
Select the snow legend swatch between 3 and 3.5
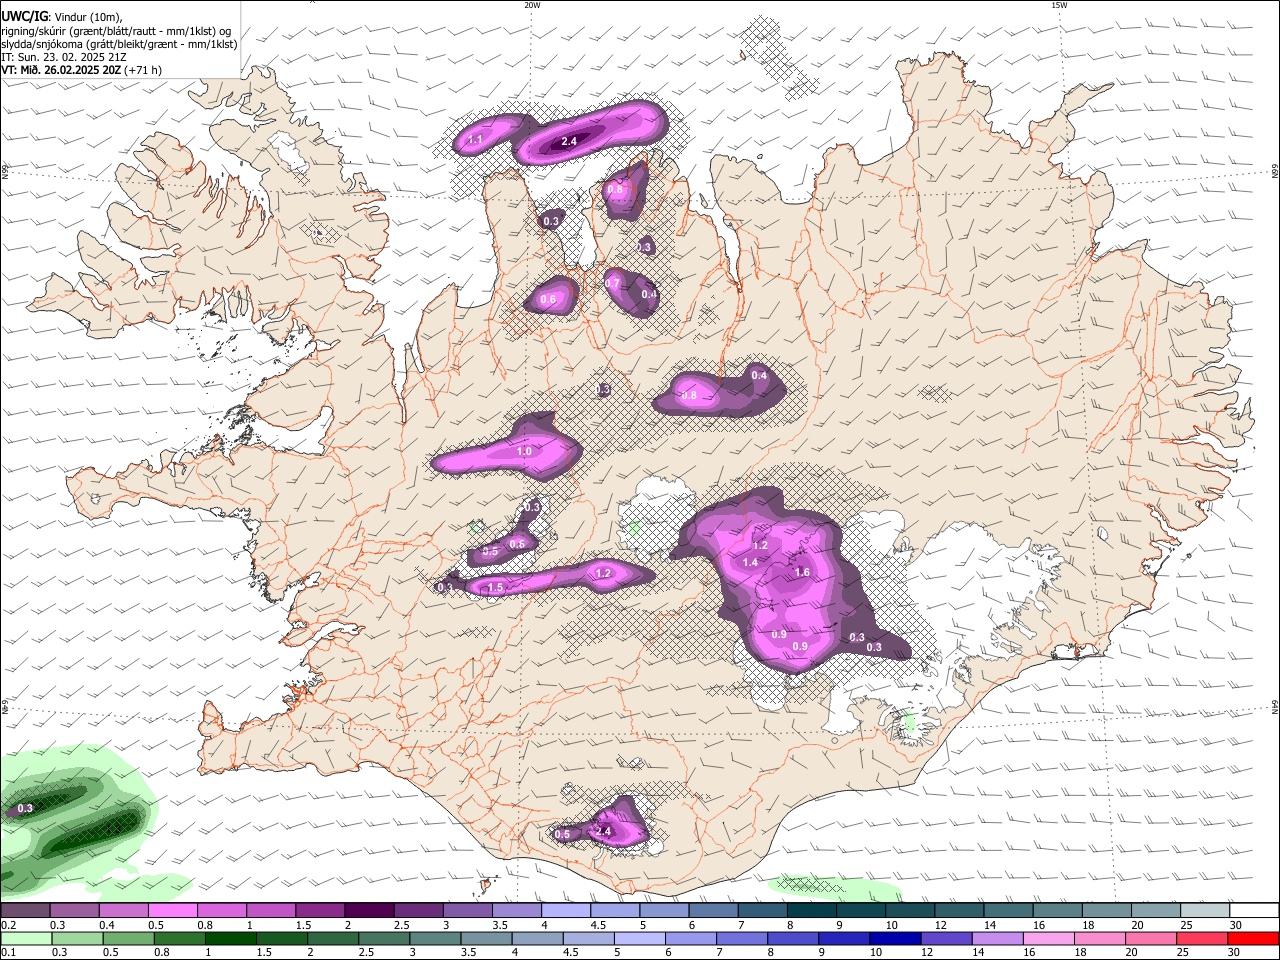[x=466, y=911]
